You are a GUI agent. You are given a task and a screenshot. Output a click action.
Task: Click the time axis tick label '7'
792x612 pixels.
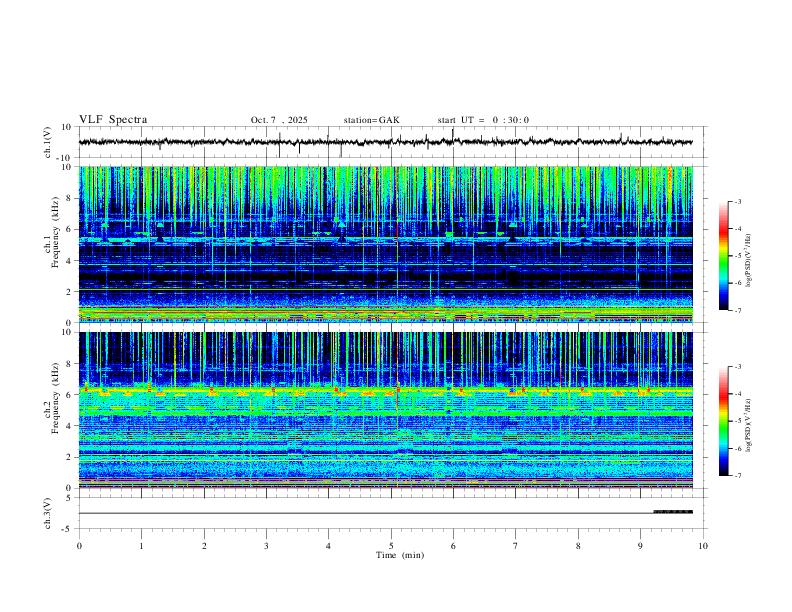pyautogui.click(x=516, y=546)
